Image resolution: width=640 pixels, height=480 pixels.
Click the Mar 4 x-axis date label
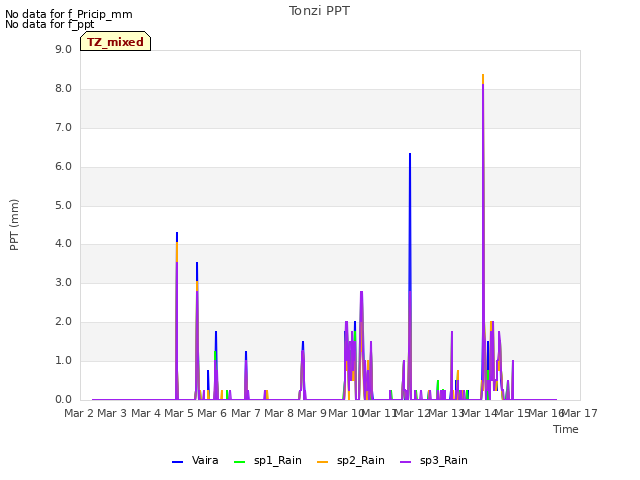tap(146, 413)
